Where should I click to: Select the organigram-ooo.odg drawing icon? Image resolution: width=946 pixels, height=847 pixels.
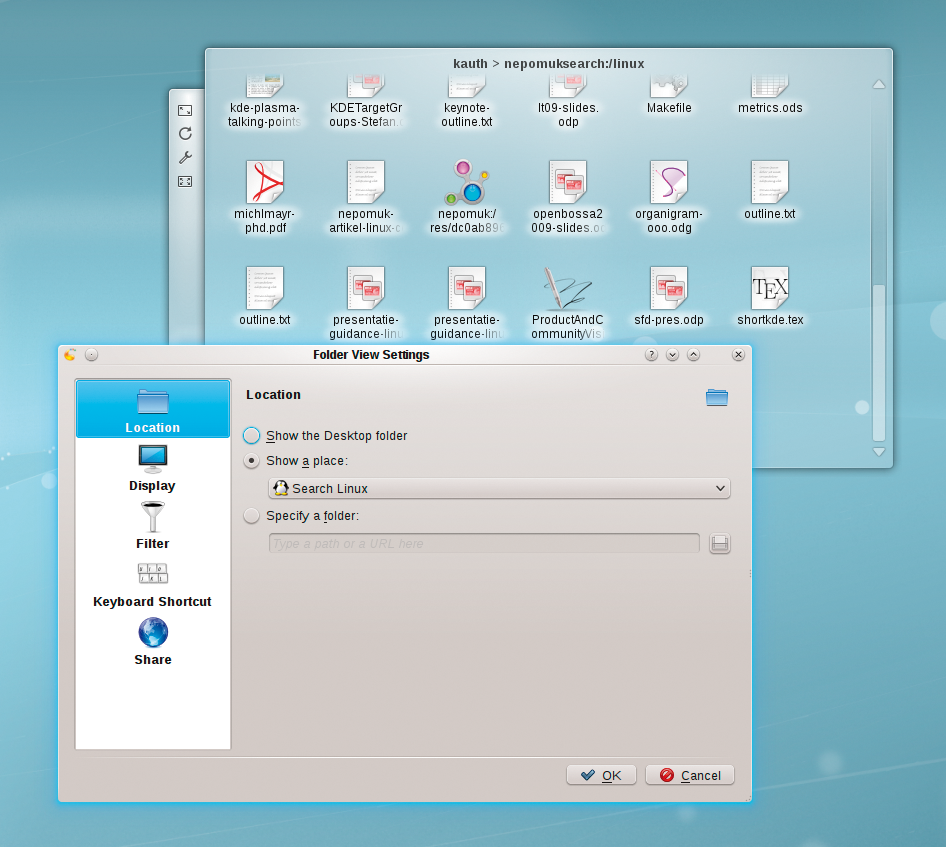[x=668, y=182]
